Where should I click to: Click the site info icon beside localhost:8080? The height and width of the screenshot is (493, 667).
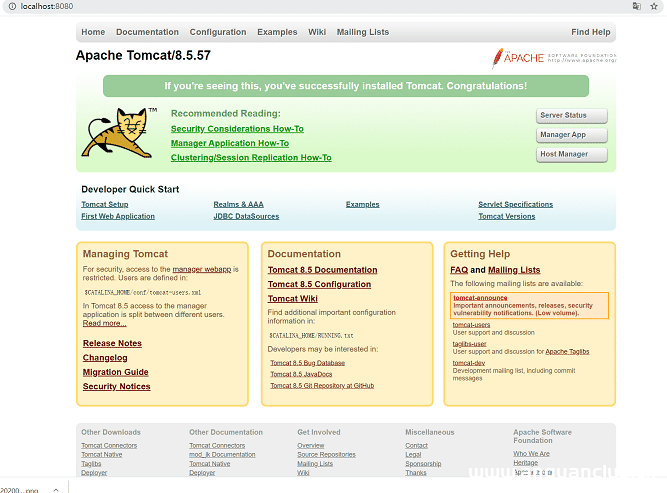point(12,6)
